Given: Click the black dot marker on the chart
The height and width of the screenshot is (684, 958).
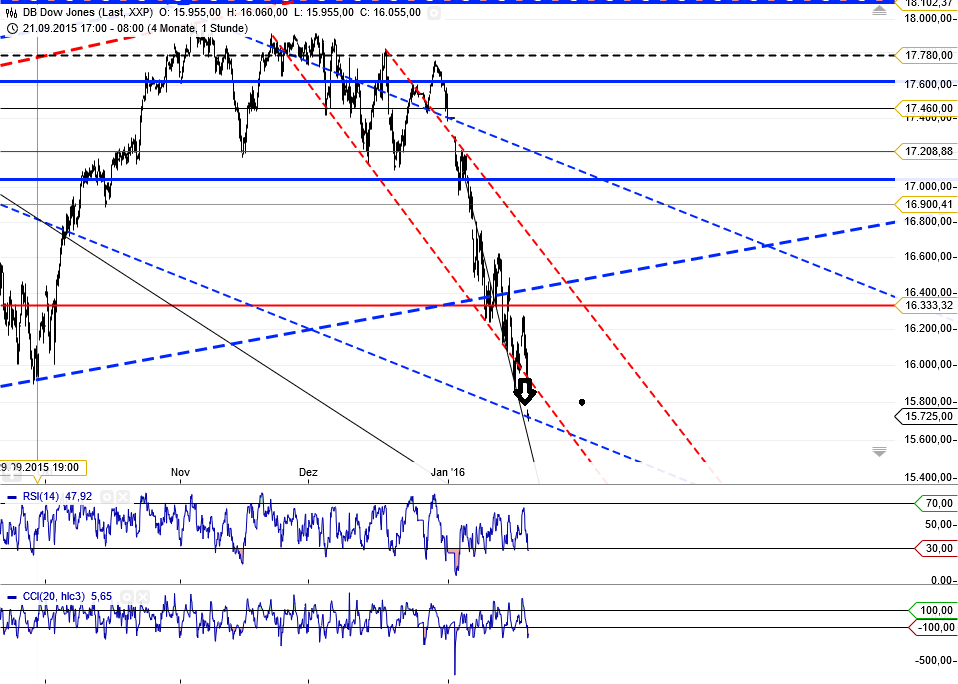Looking at the screenshot, I should click(582, 402).
